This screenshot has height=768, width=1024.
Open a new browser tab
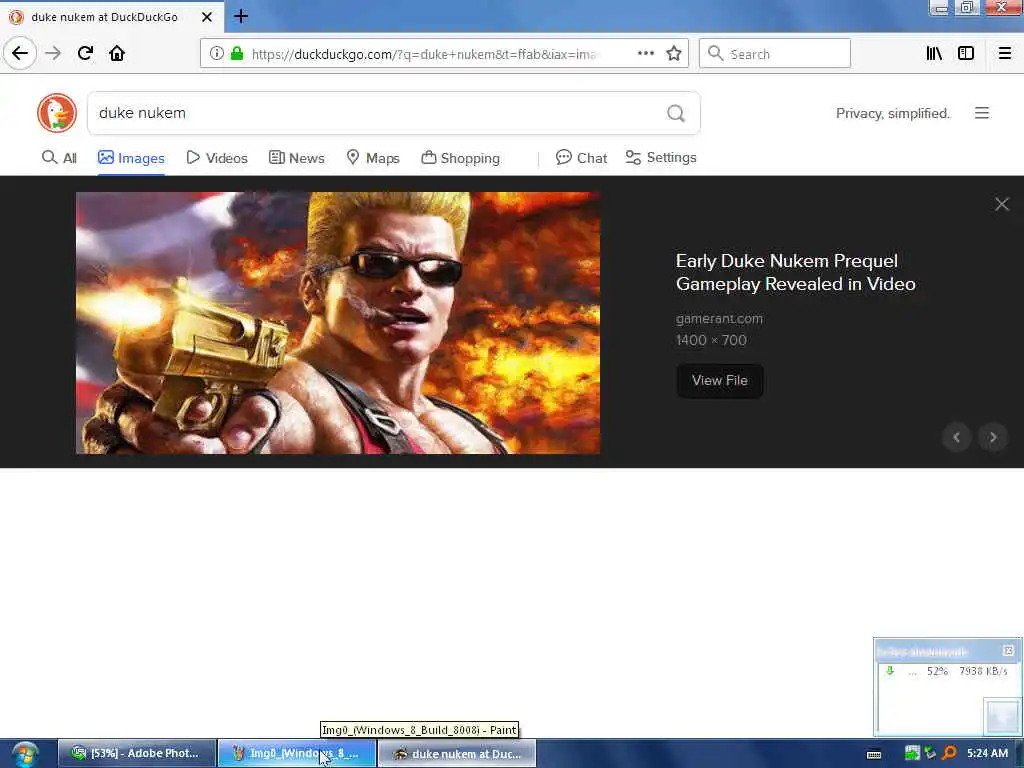coord(241,16)
